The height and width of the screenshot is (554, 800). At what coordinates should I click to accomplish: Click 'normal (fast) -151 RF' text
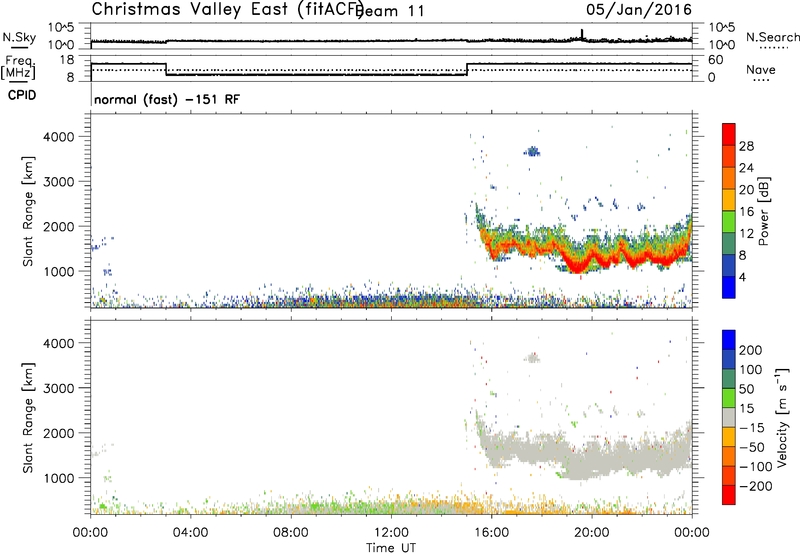(x=167, y=99)
